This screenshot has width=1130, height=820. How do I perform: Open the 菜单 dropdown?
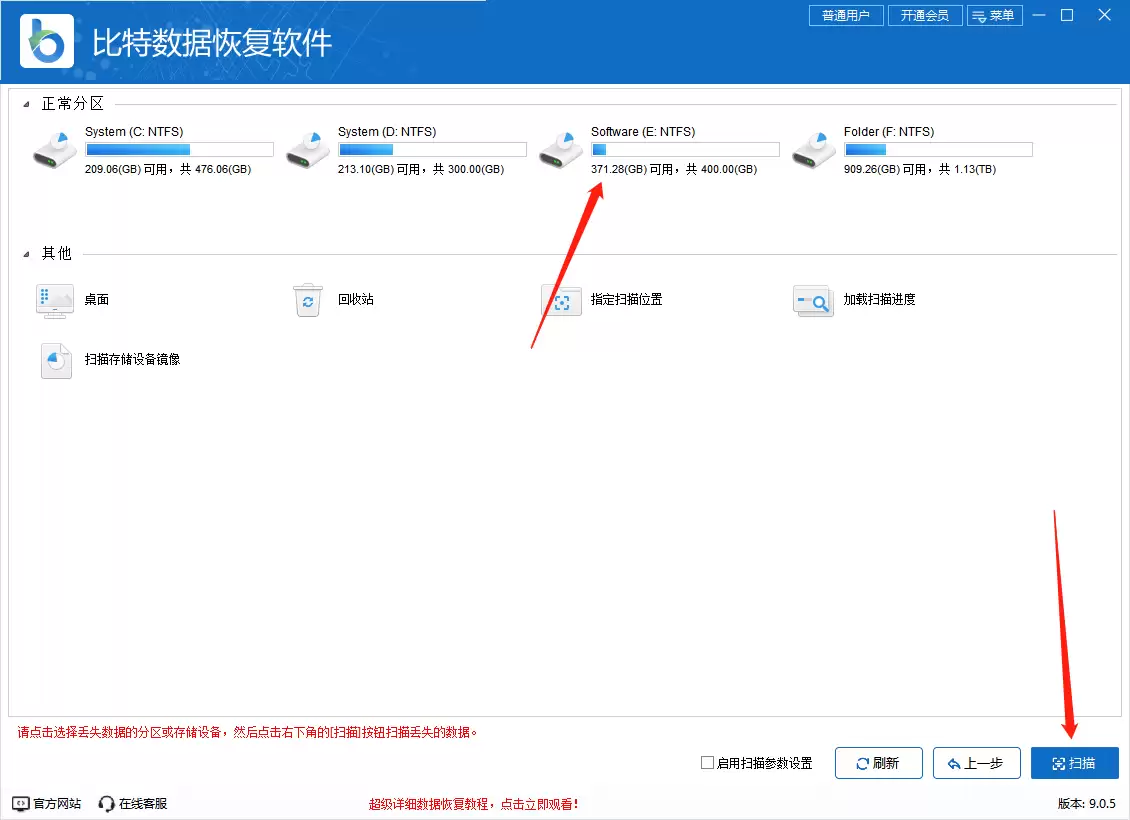point(995,15)
